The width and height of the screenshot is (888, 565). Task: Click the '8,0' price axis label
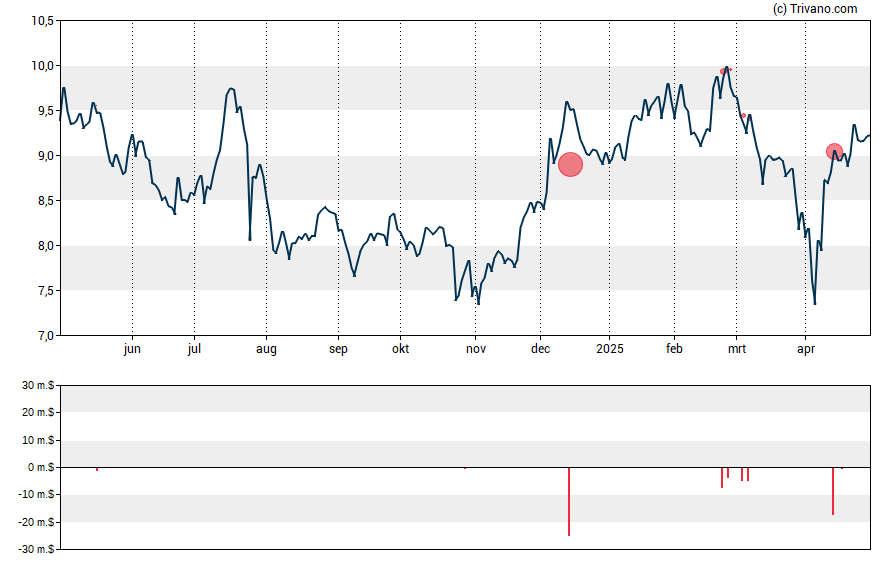[45, 246]
